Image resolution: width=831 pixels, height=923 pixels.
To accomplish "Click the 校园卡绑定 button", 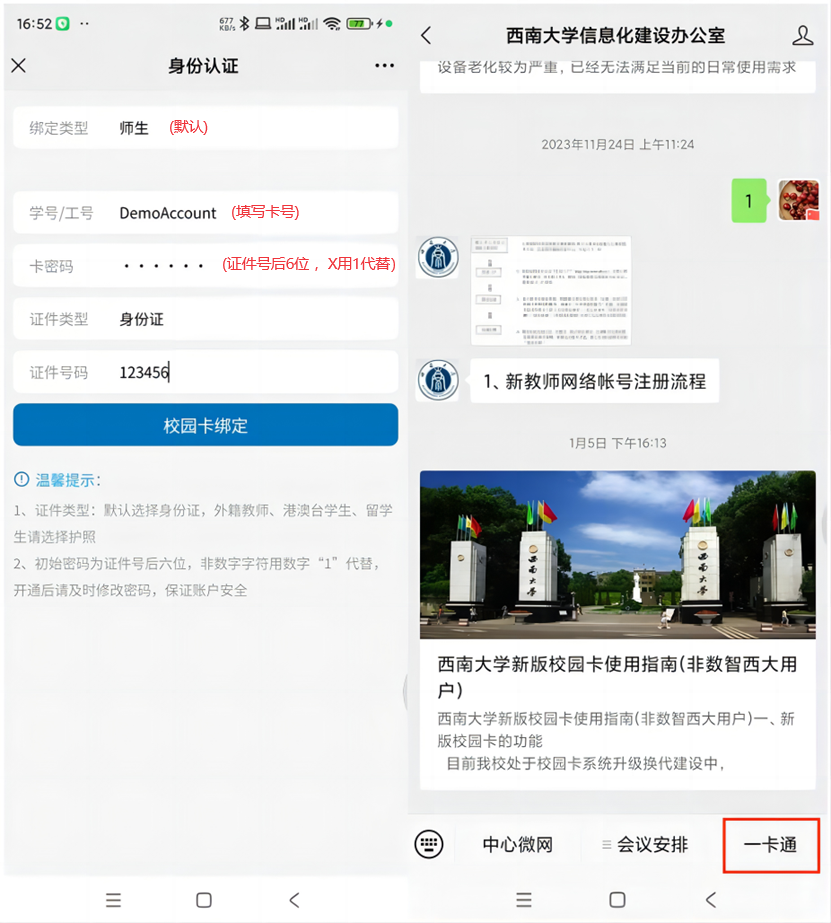I will tap(205, 425).
